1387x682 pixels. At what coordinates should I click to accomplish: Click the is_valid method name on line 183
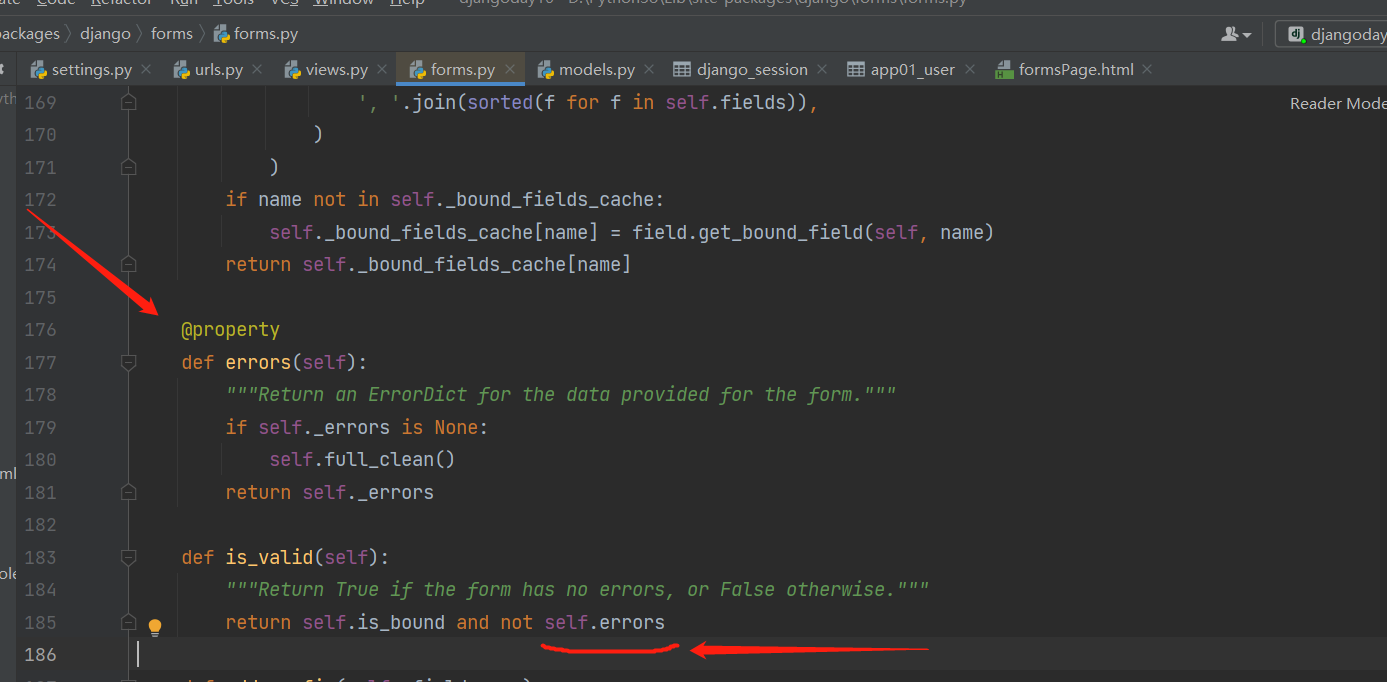coord(269,557)
